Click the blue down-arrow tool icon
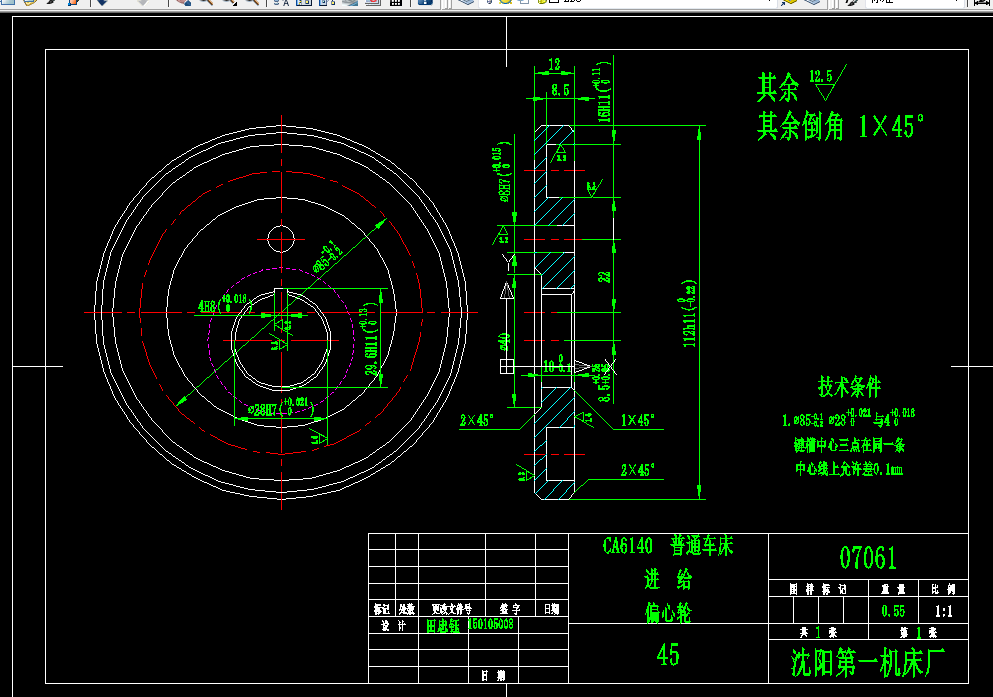The image size is (993, 697). pyautogui.click(x=102, y=5)
